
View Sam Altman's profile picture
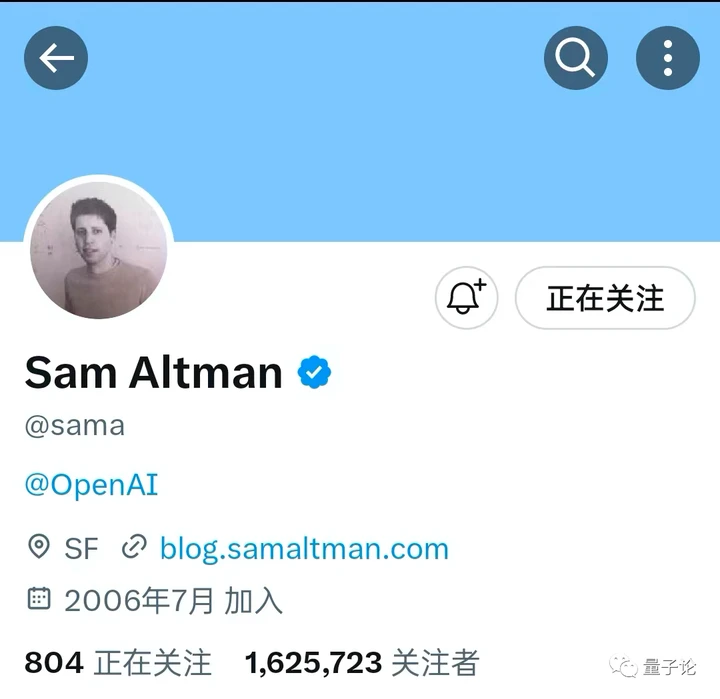pos(99,250)
